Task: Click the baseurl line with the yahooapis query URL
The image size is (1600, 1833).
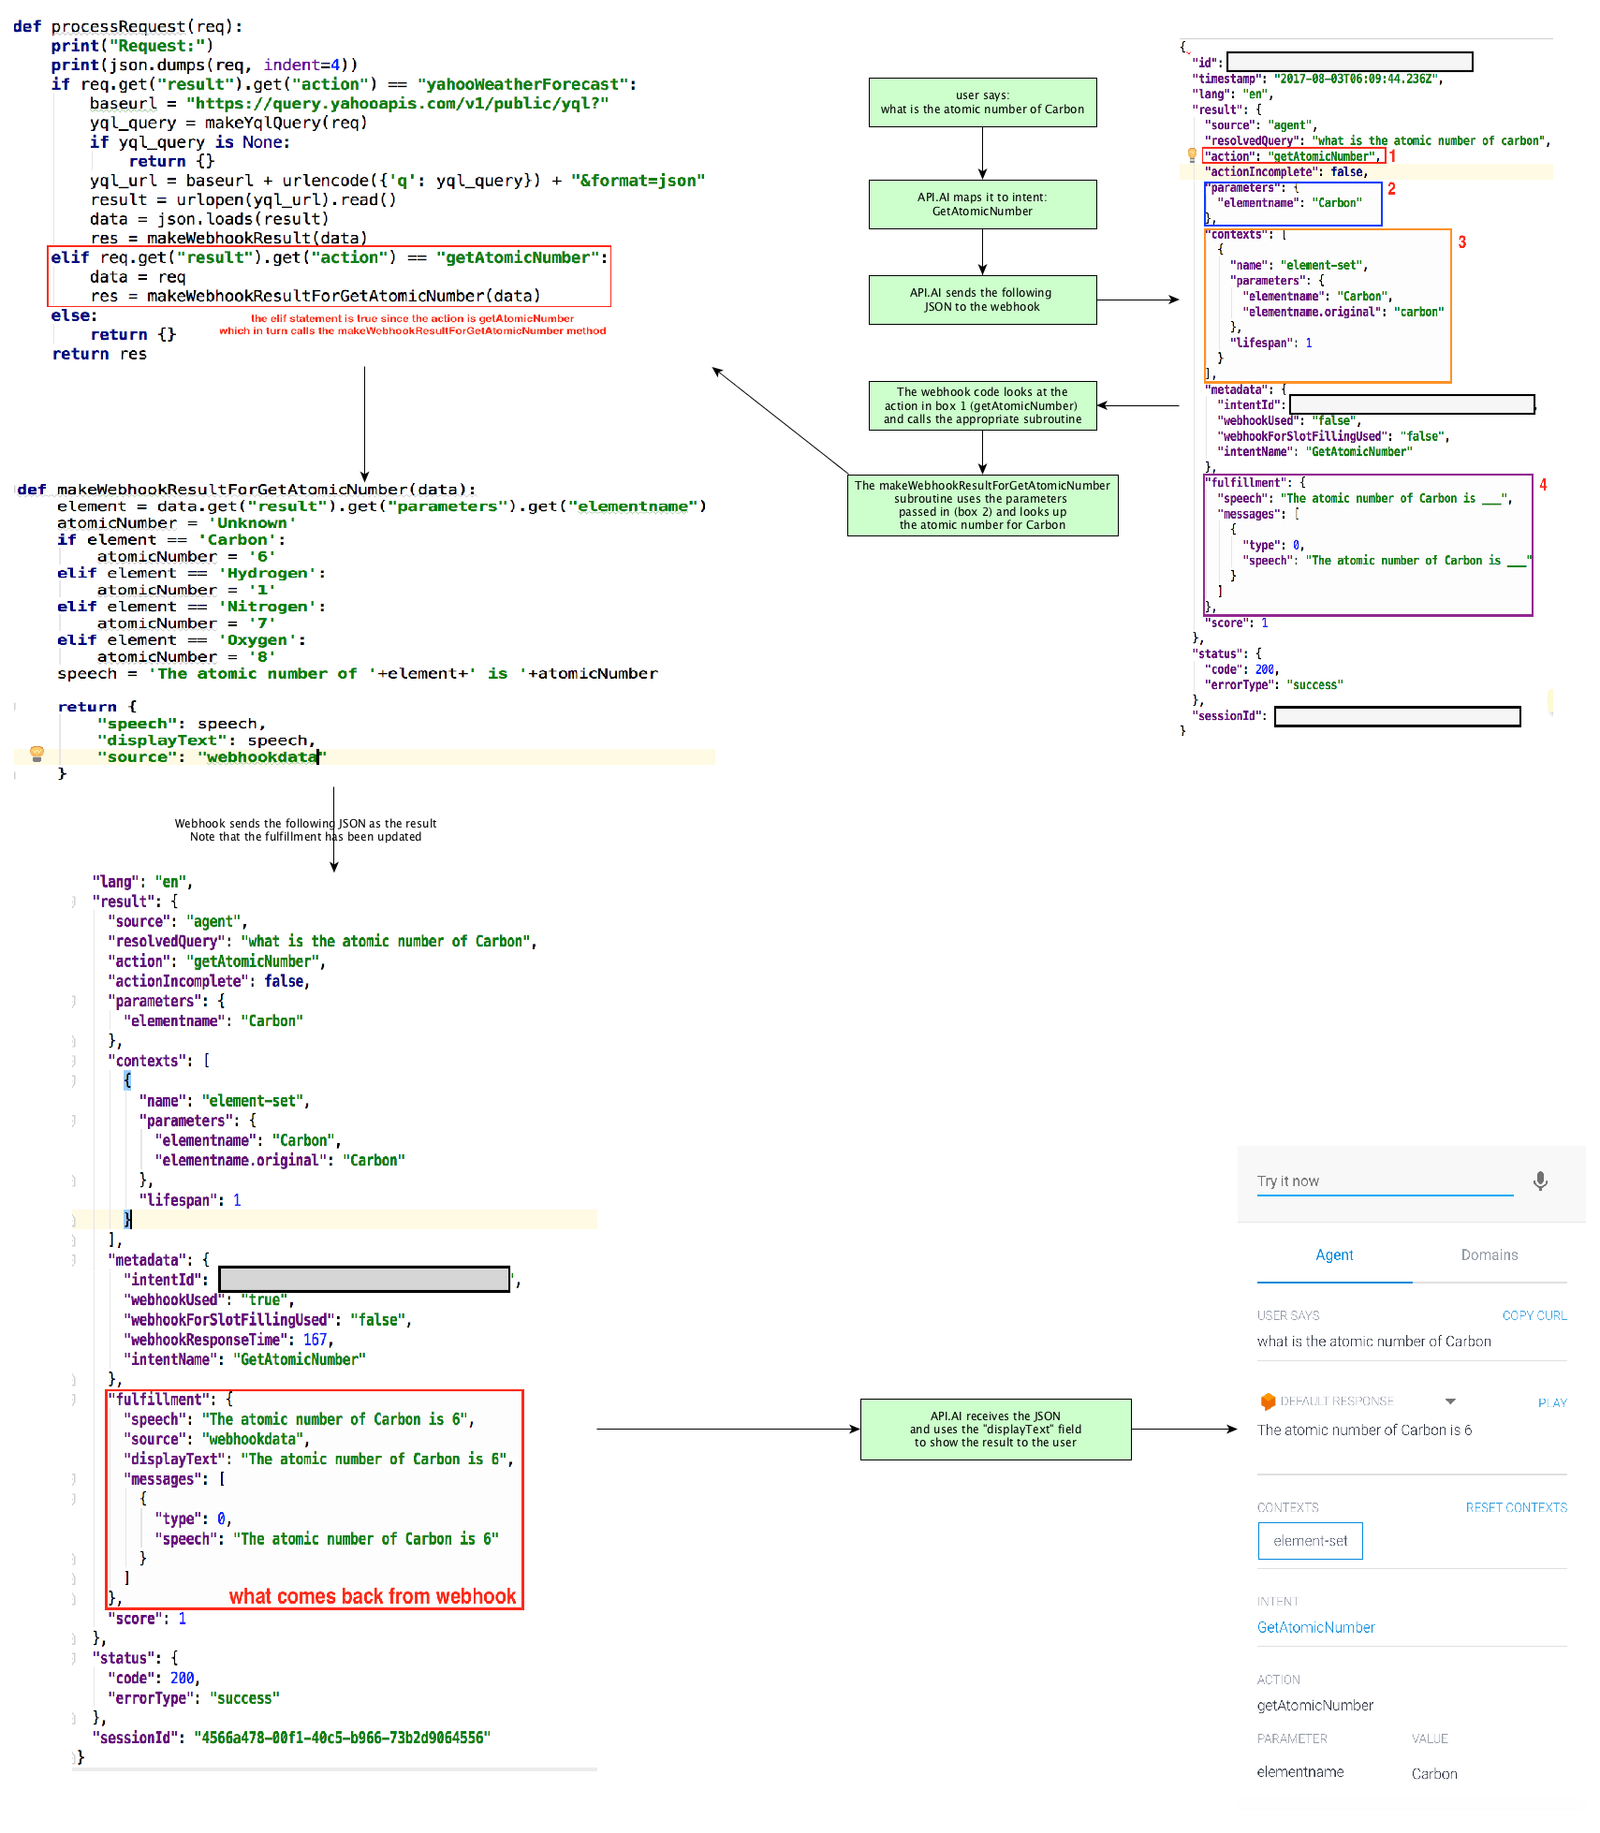Action: [x=349, y=103]
